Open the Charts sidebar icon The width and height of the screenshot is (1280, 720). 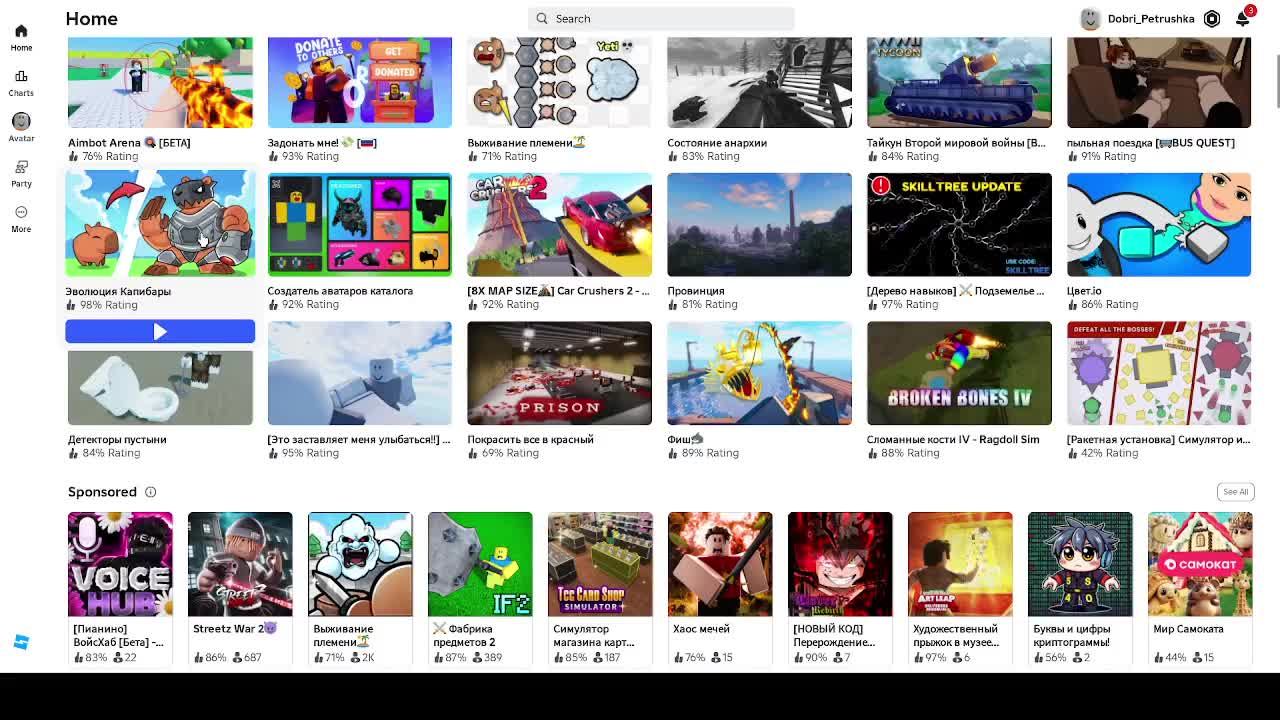click(21, 83)
